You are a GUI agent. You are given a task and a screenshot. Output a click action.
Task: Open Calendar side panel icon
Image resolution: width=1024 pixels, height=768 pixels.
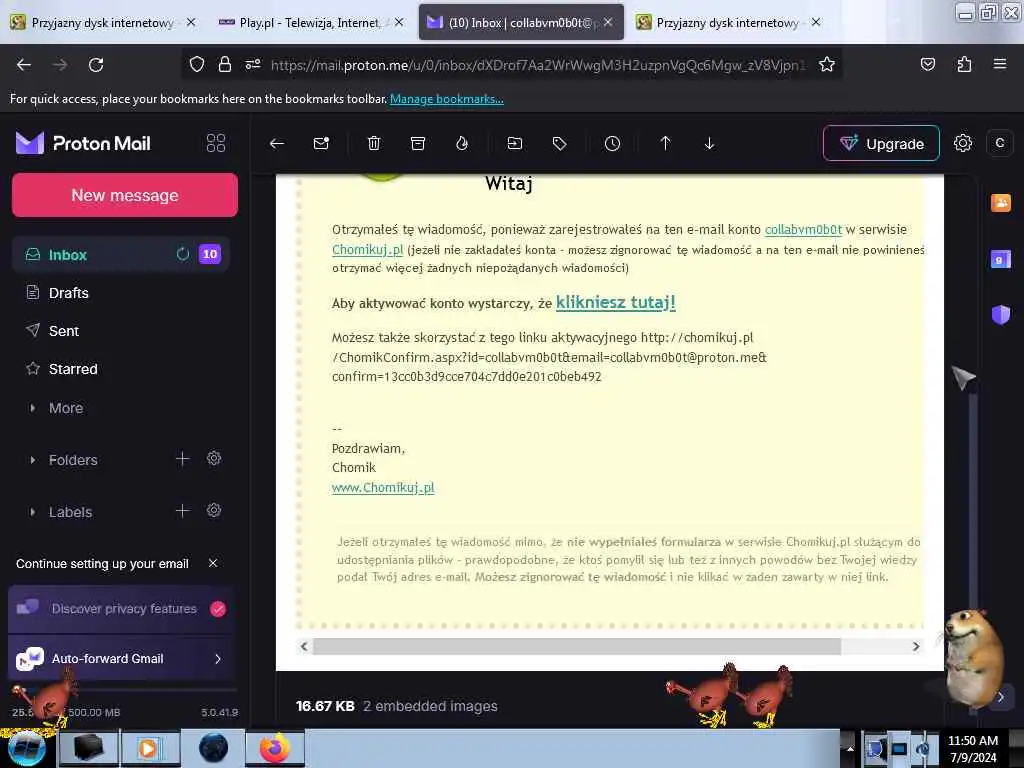click(1000, 259)
